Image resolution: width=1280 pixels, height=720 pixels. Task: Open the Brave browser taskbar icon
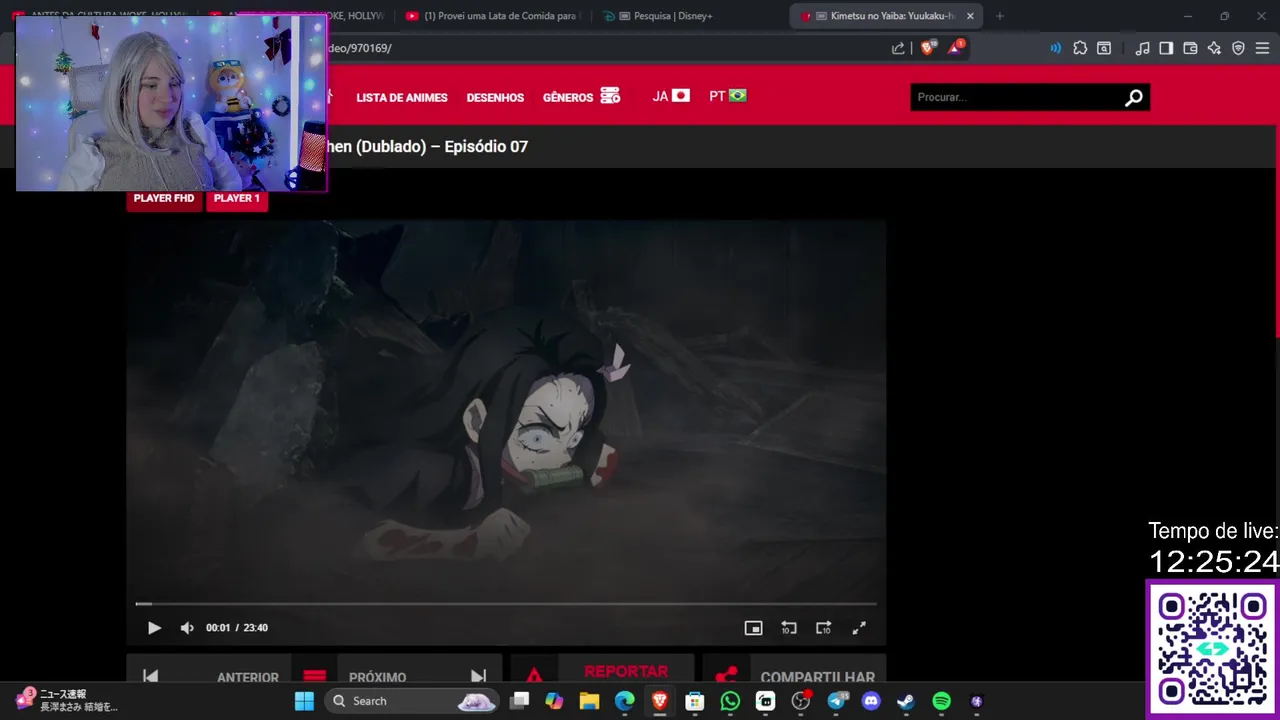[660, 701]
